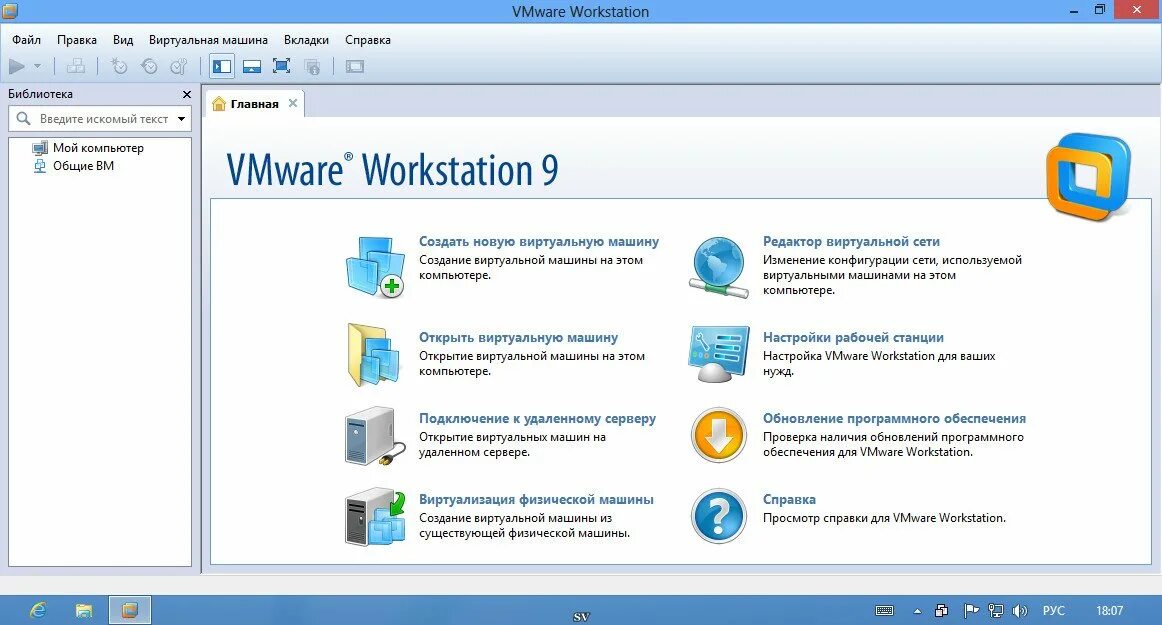
Task: Click the Send Ctrl+Alt+Del toolbar icon
Action: tap(76, 67)
